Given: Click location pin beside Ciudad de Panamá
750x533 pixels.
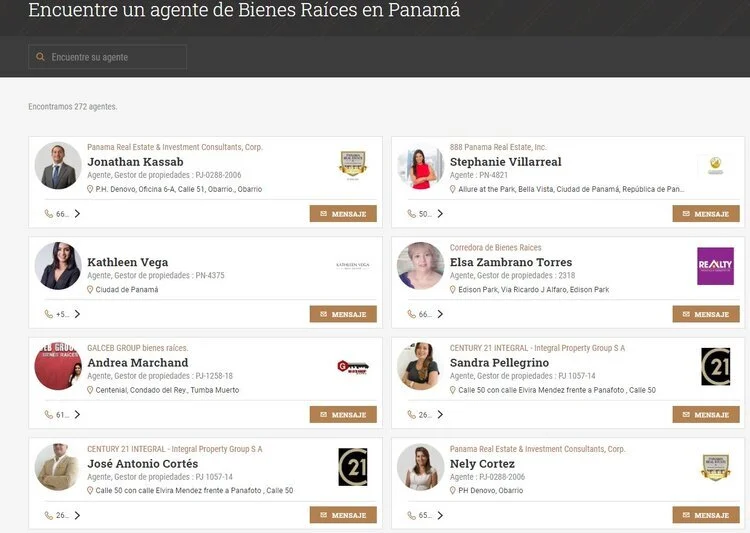Looking at the screenshot, I should point(89,290).
